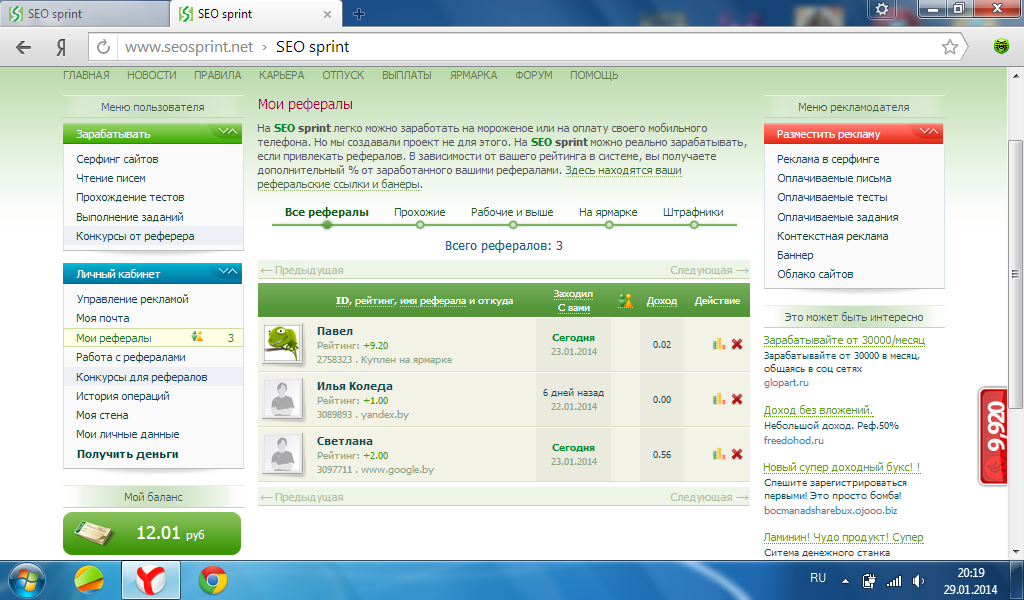Image resolution: width=1024 pixels, height=600 pixels.
Task: Select the Все рефералы filter
Action: tap(327, 212)
